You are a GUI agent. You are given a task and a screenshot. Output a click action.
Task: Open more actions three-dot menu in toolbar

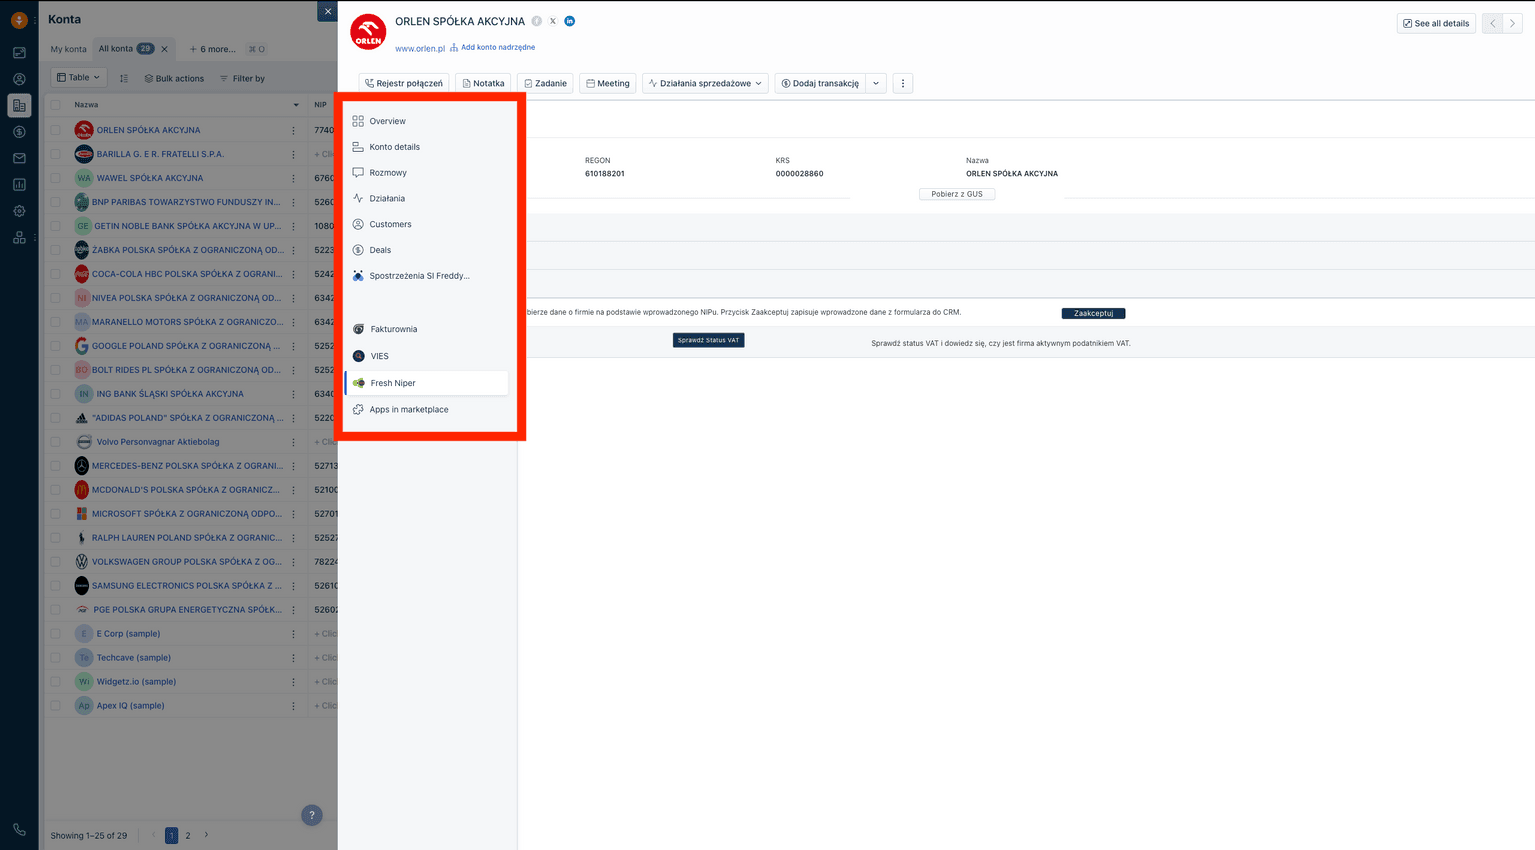coord(903,83)
